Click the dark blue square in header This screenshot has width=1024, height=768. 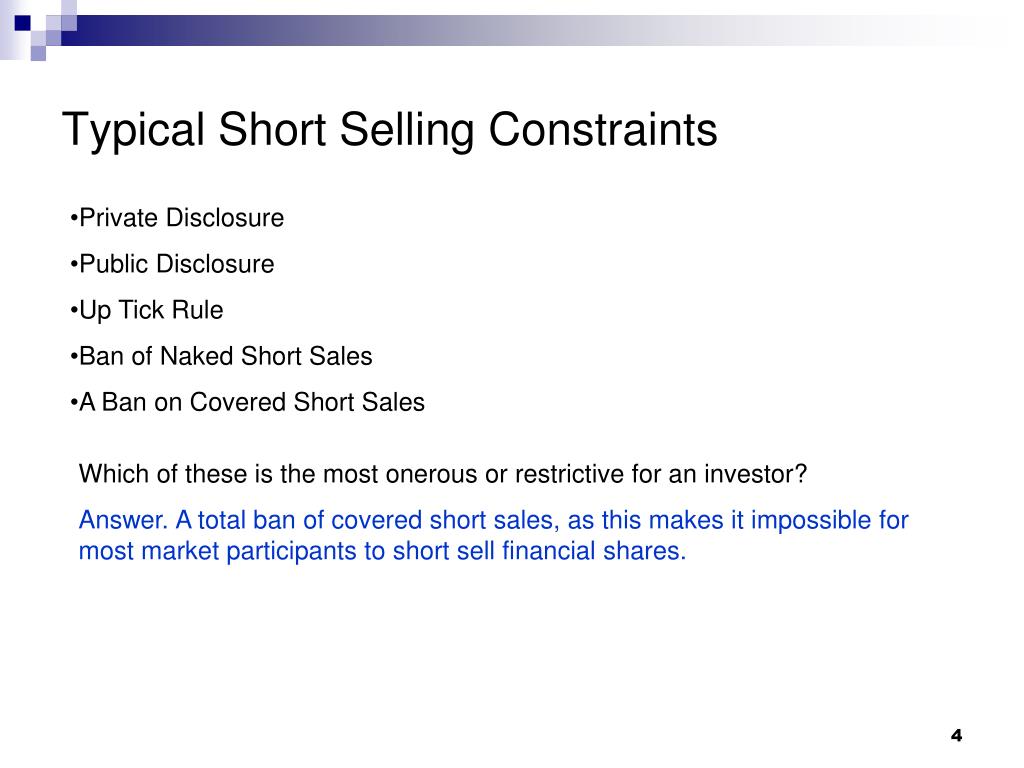23,23
